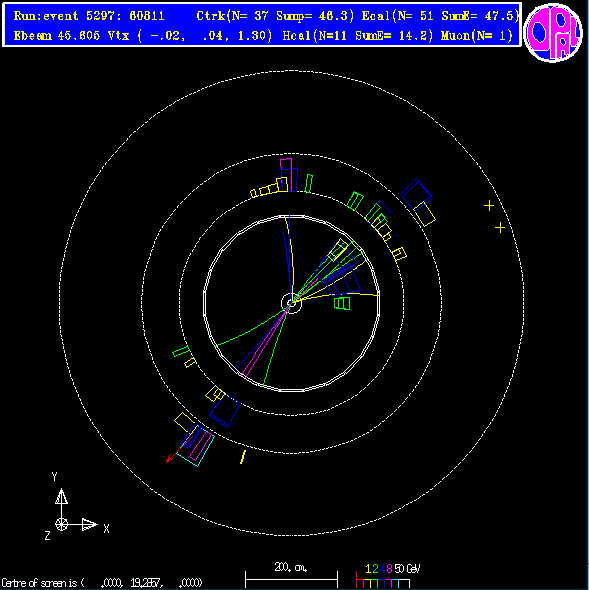Viewport: 589px width, 590px height.
Task: Select the cyan calorimeter block lower left
Action: point(195,447)
